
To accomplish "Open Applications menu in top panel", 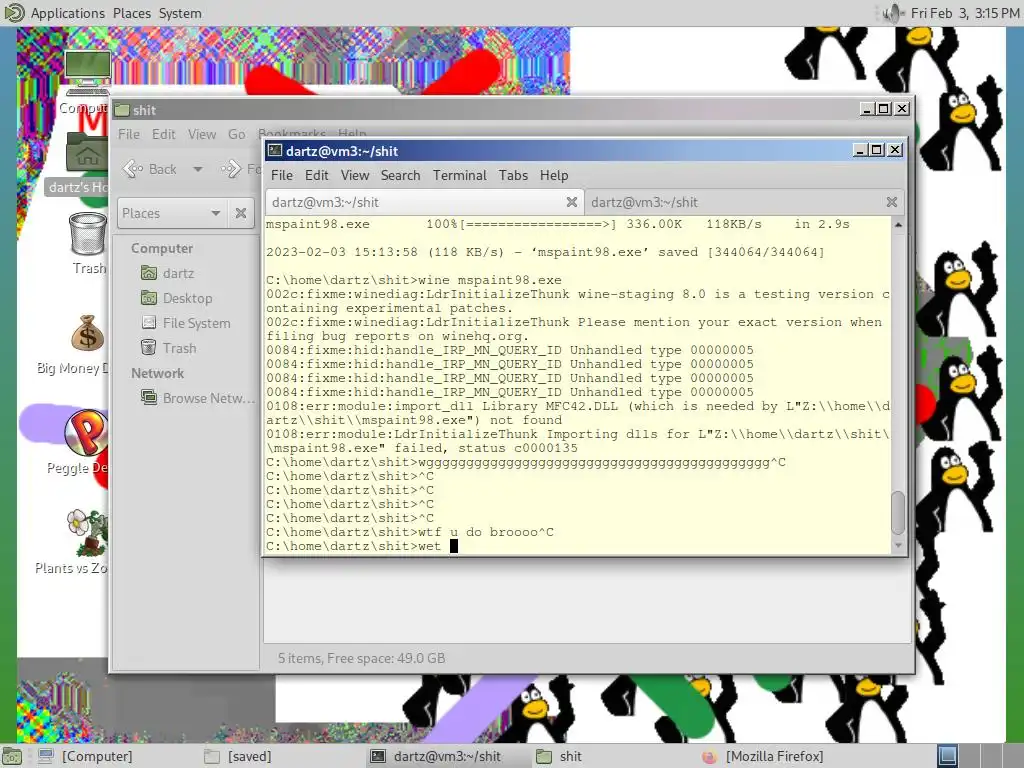I will pyautogui.click(x=67, y=13).
